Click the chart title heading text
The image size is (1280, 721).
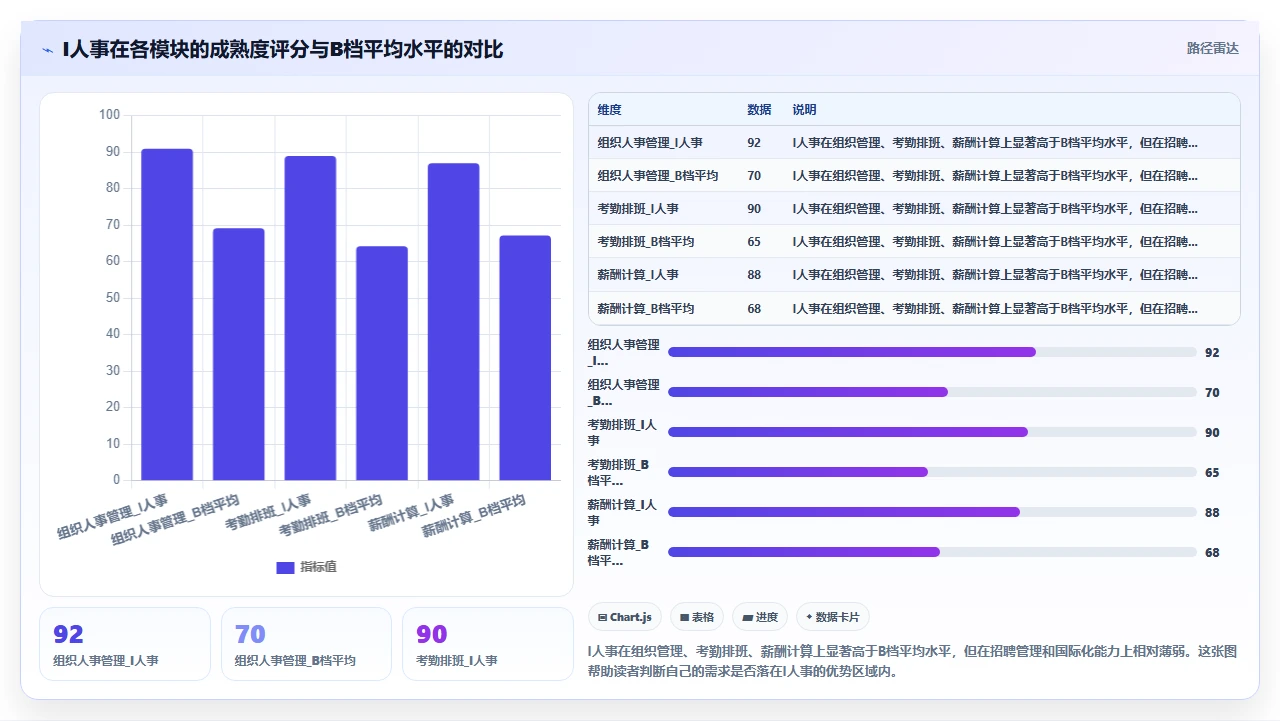[283, 50]
